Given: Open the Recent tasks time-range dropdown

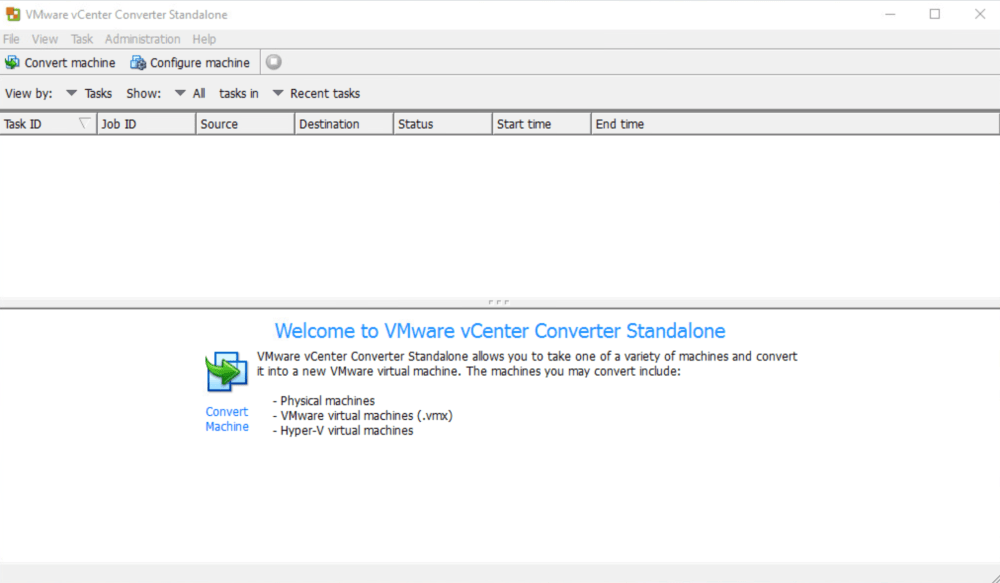Looking at the screenshot, I should tap(277, 93).
